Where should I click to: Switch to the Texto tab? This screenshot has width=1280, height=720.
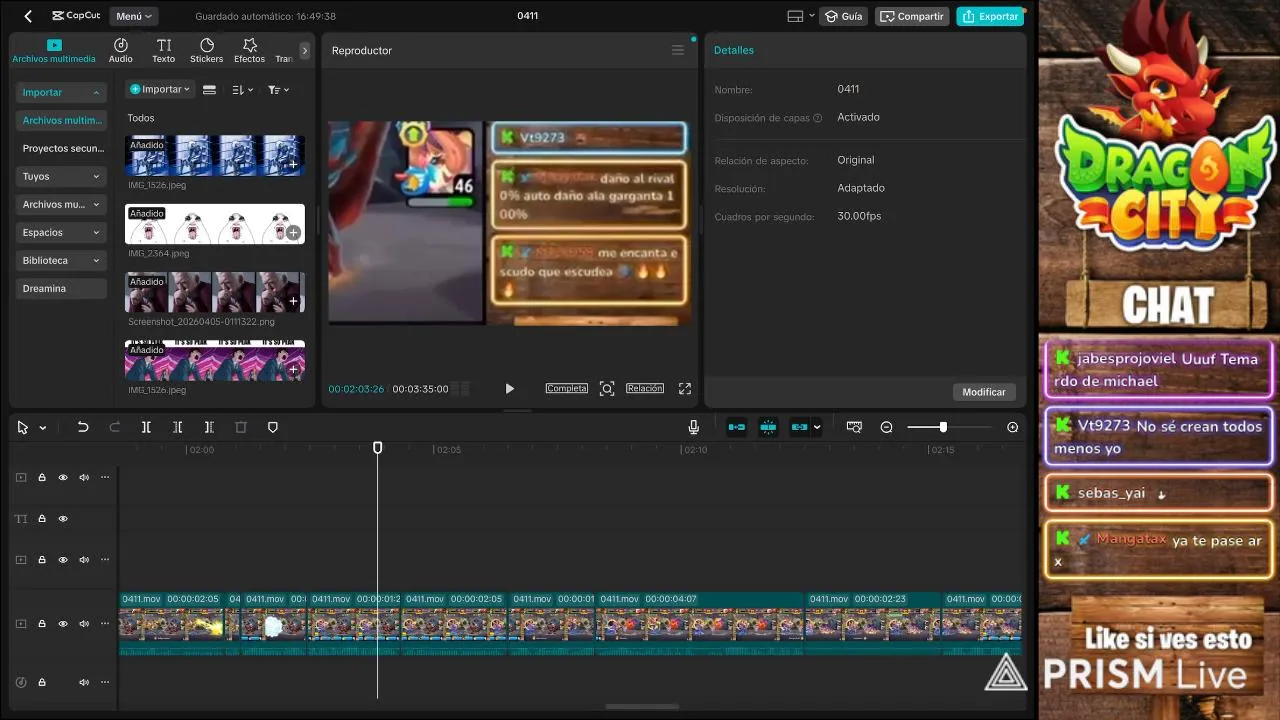[x=164, y=51]
